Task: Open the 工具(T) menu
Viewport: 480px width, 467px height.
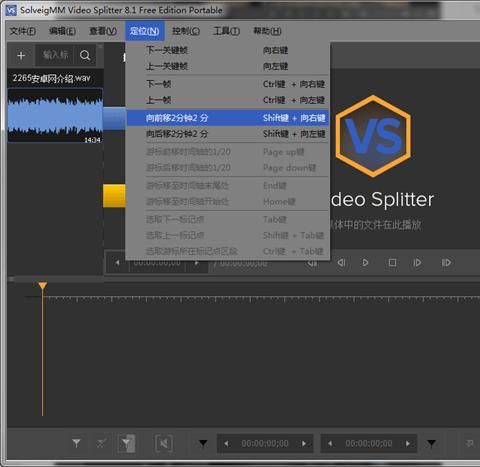Action: pos(226,31)
